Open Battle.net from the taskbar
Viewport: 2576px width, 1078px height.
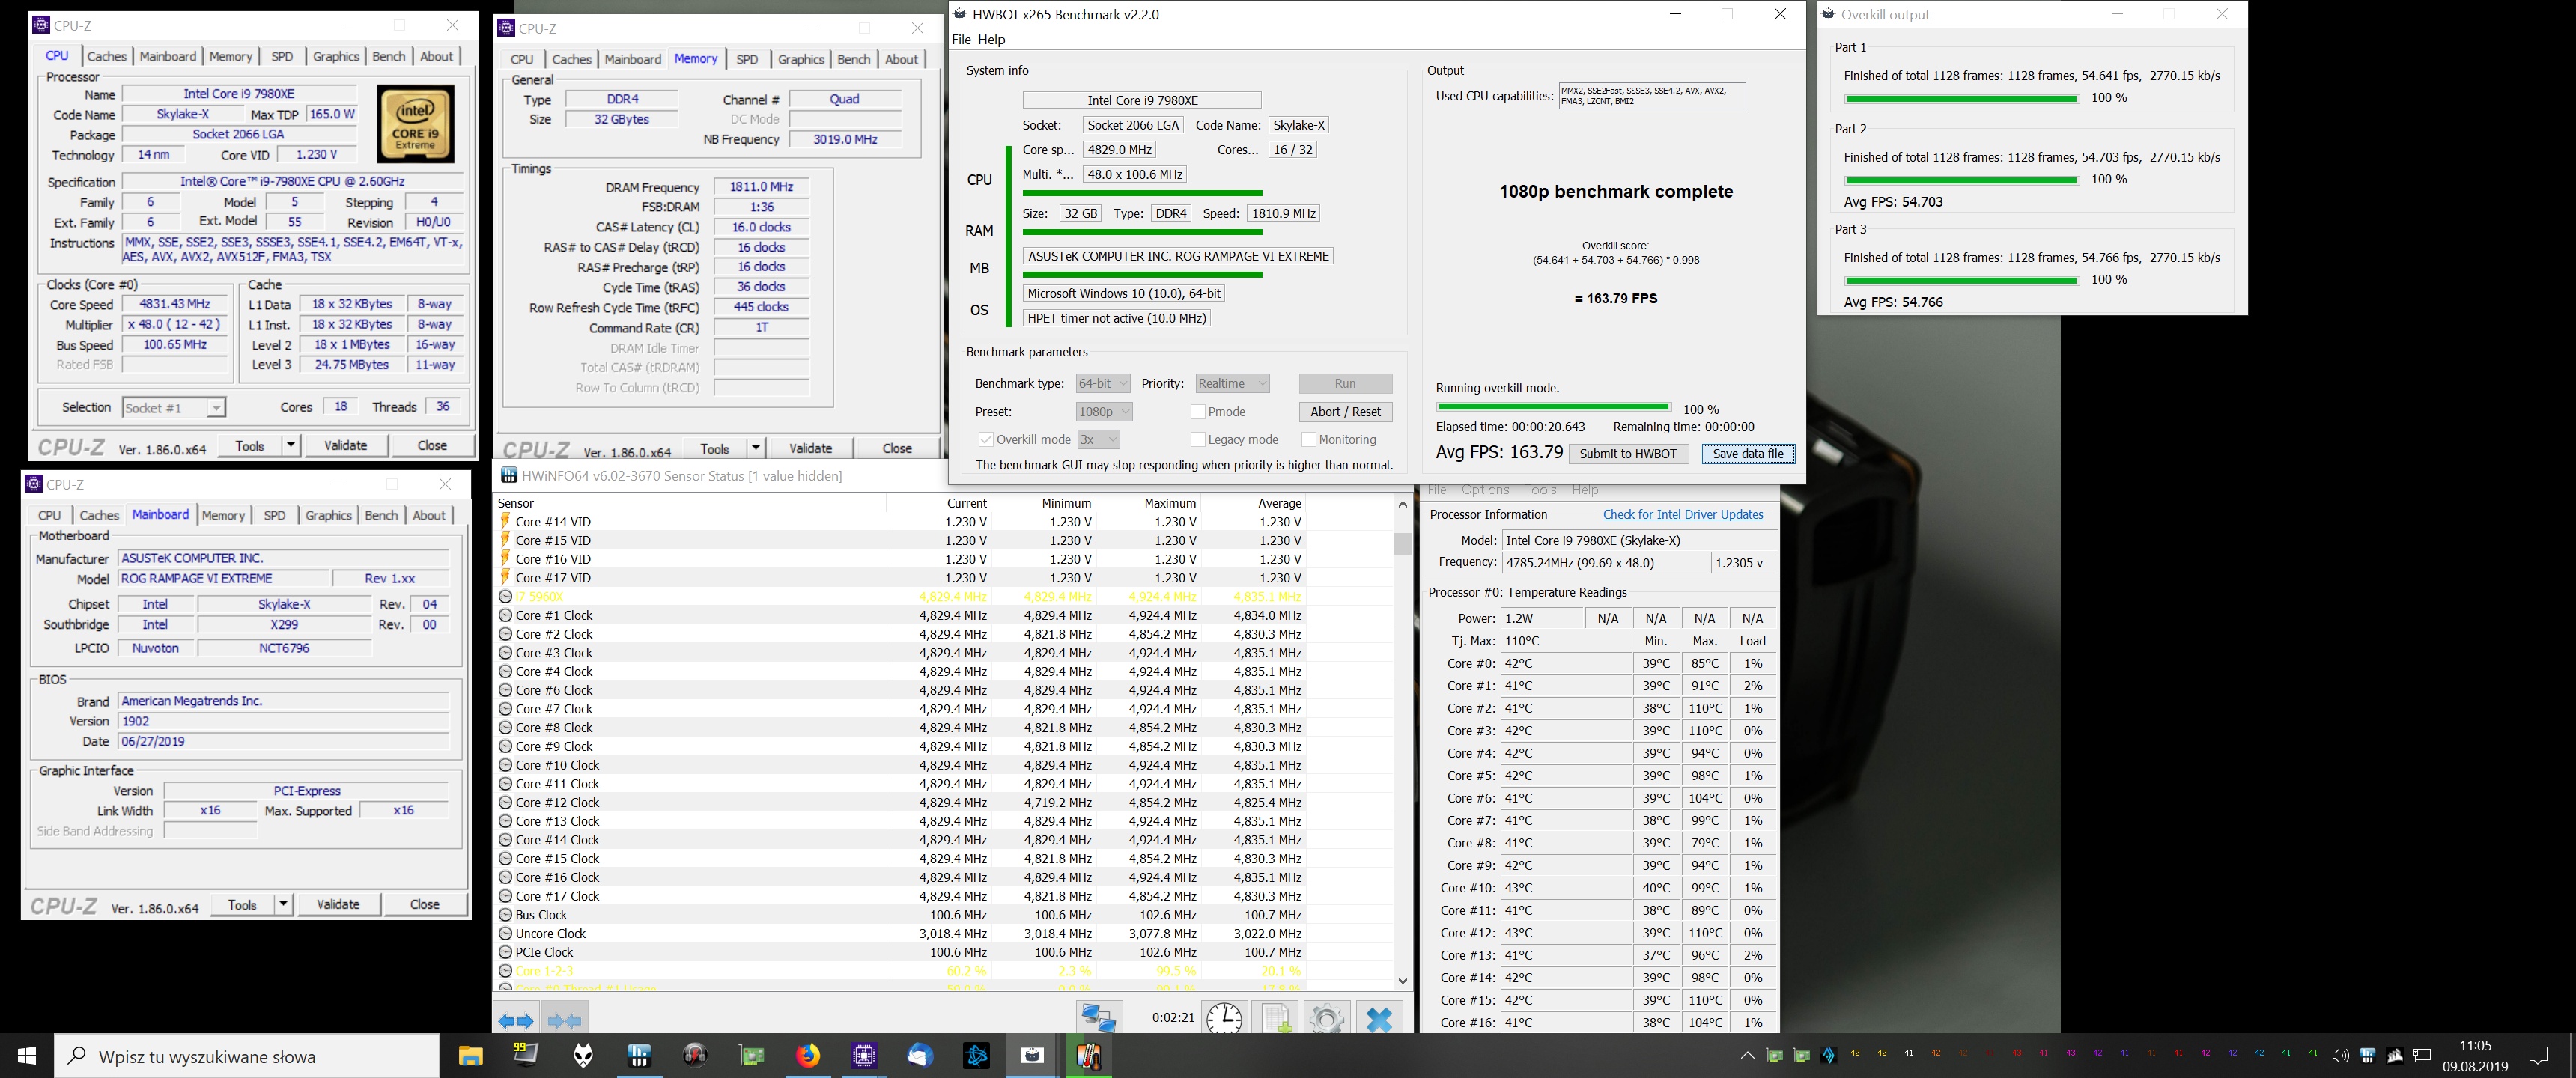click(x=976, y=1056)
